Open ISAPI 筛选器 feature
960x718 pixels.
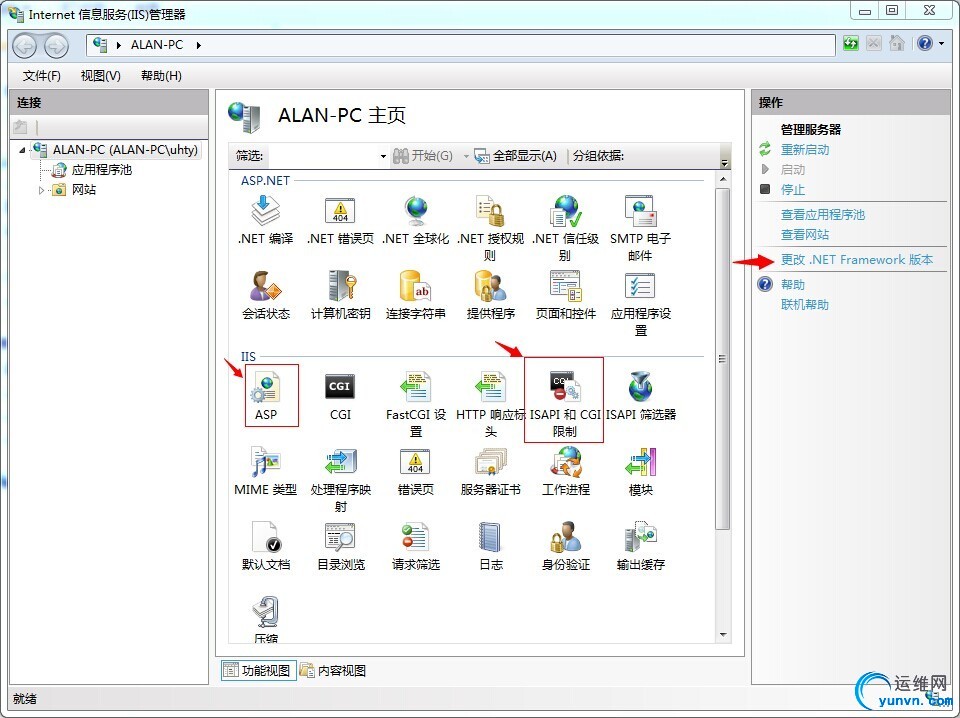click(x=640, y=396)
